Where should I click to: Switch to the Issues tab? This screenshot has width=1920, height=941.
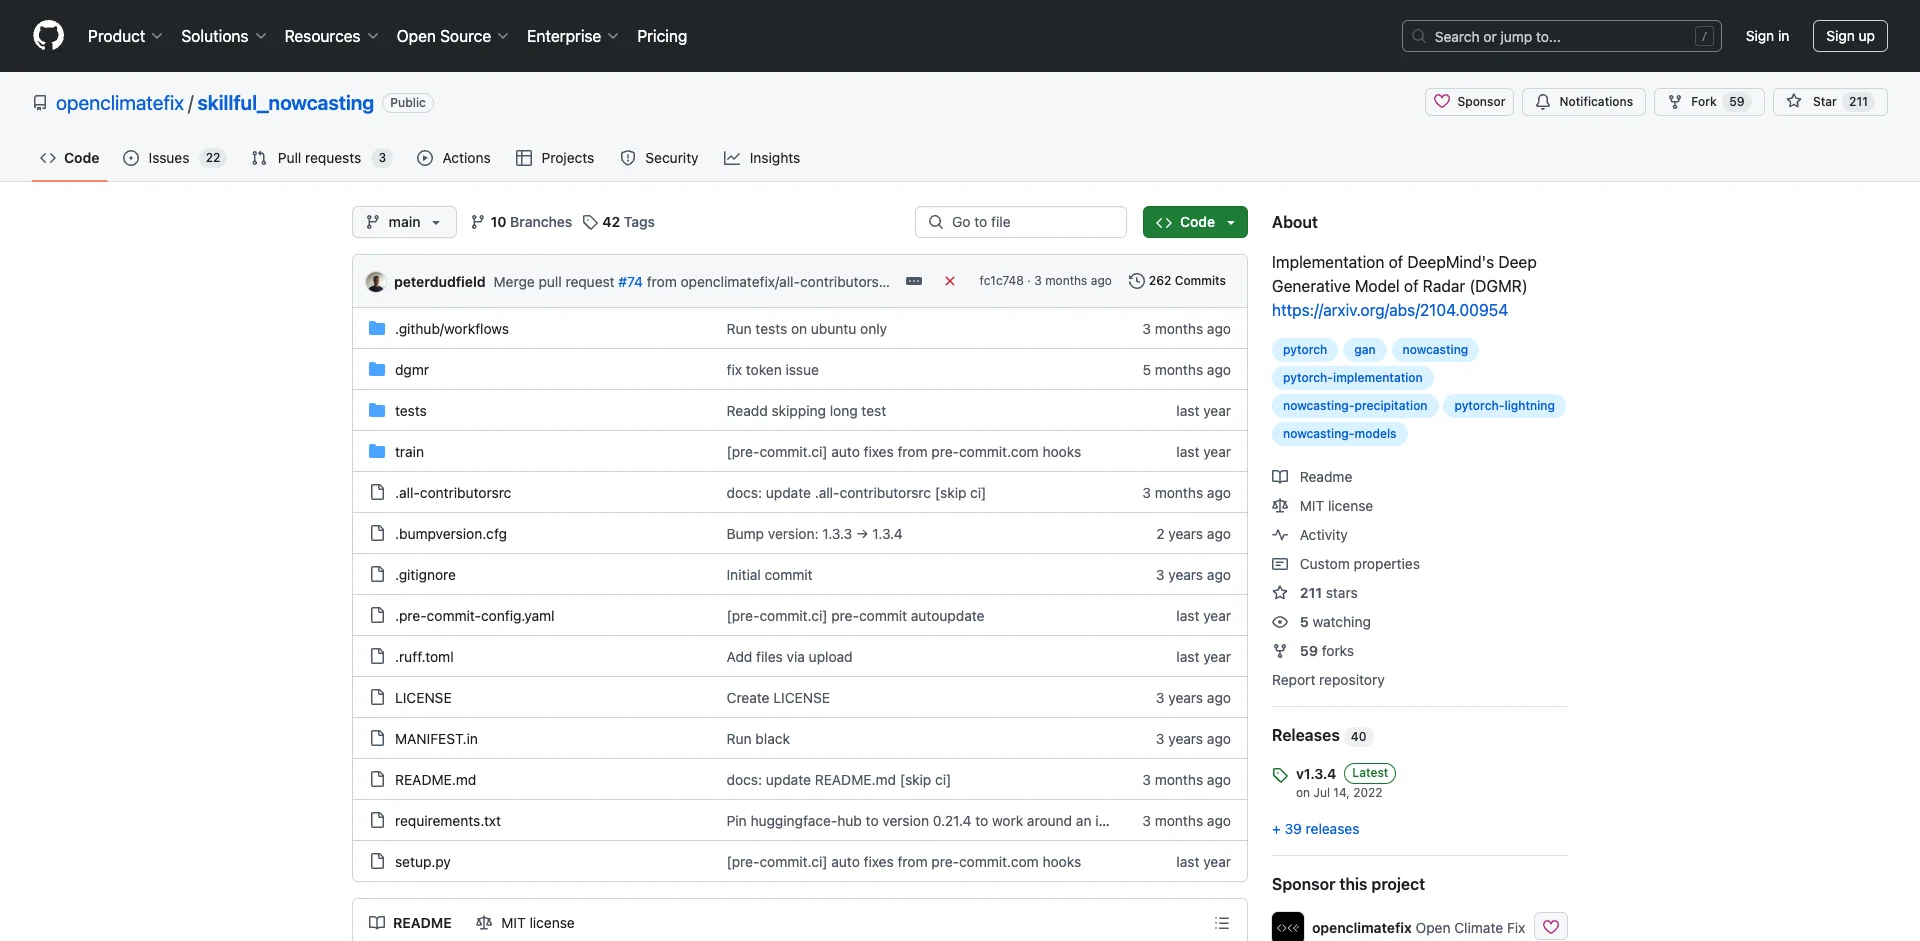(174, 158)
